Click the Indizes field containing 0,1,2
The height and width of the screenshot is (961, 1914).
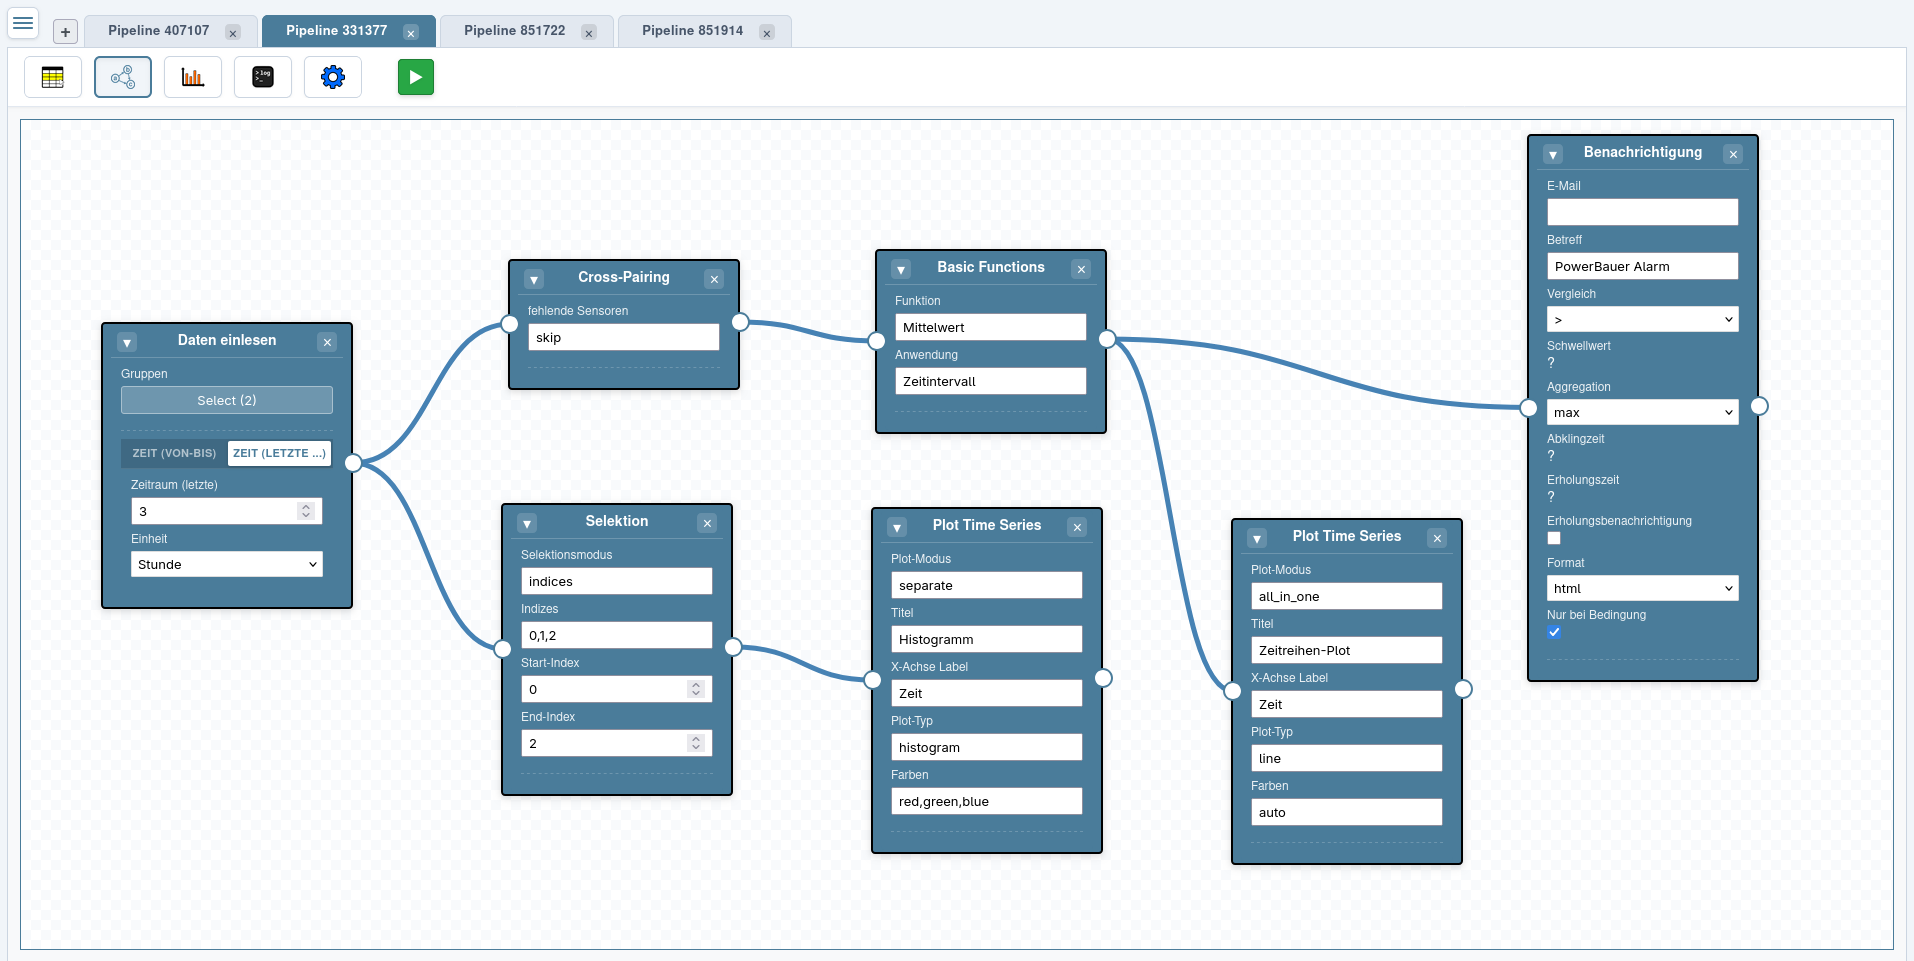617,635
